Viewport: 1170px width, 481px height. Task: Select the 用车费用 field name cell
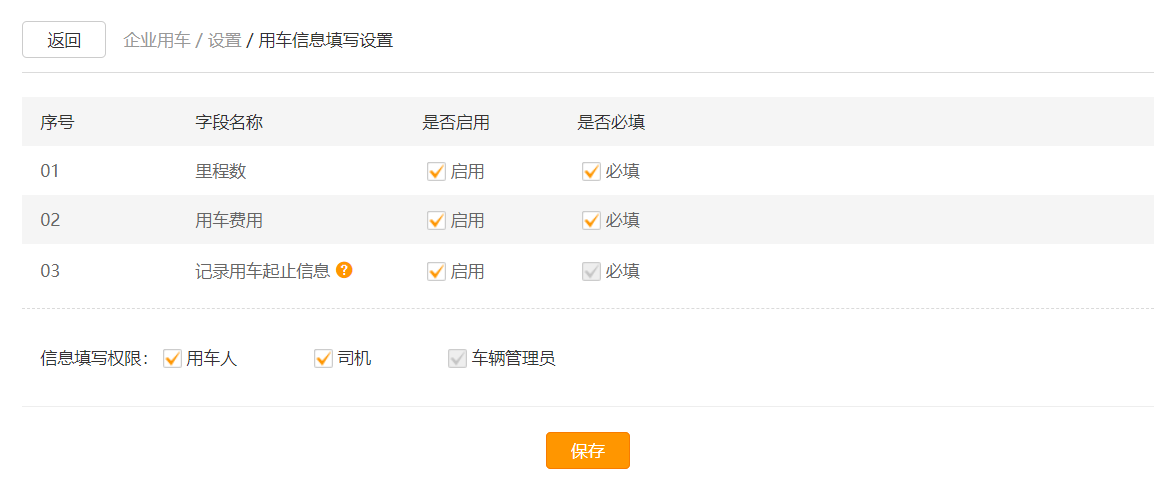click(229, 221)
